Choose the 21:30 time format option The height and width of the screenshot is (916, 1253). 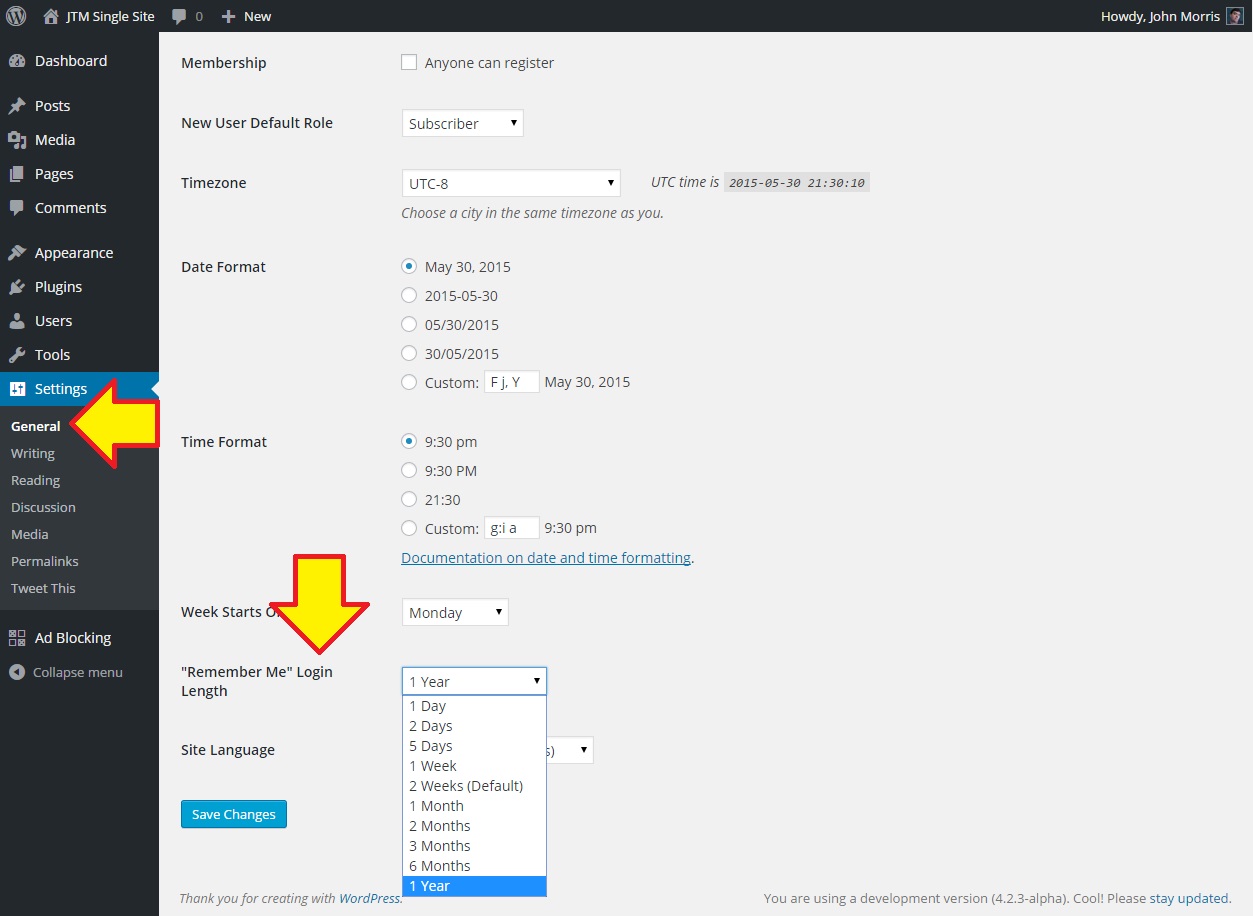409,499
